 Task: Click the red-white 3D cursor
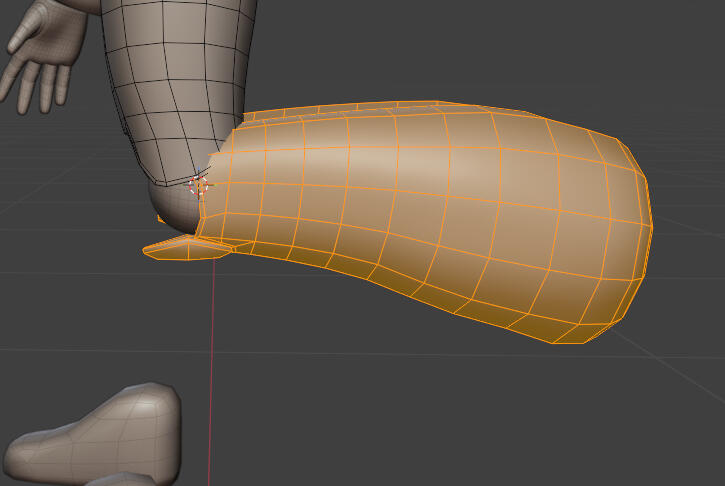coord(199,186)
